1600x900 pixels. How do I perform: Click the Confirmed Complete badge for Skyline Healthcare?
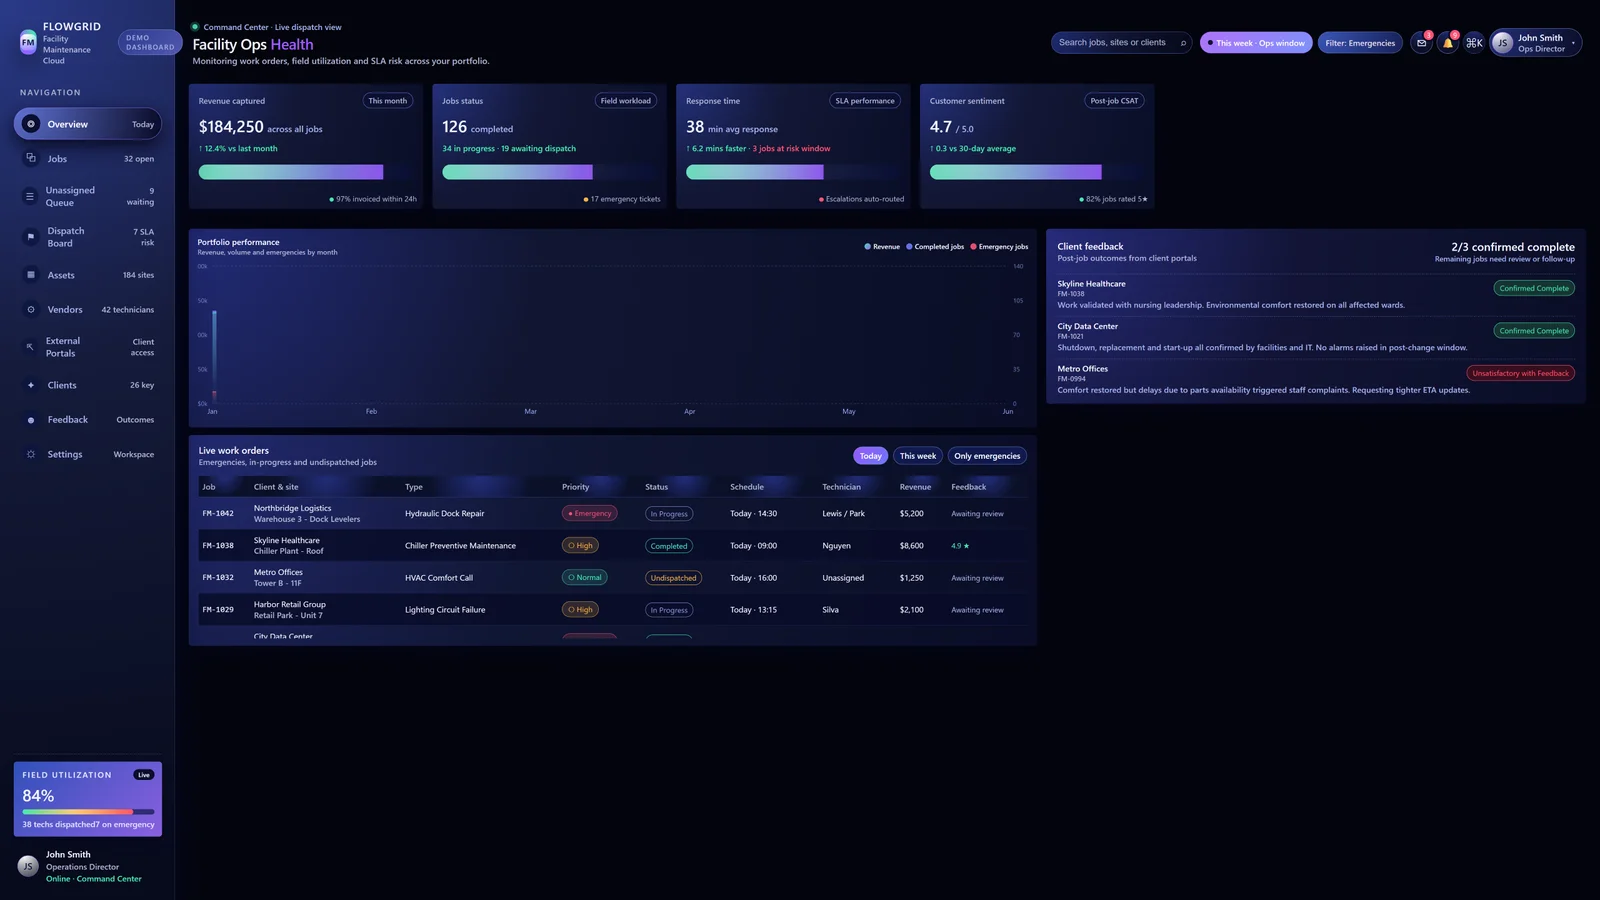coord(1534,288)
